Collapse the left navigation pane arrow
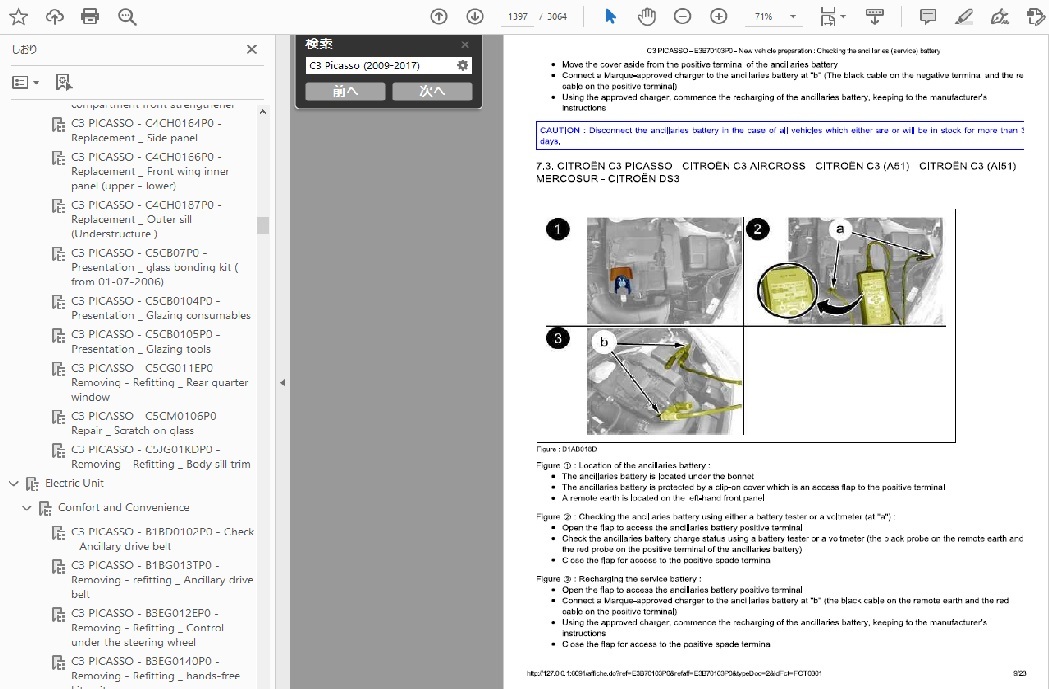The image size is (1049, 689). coord(282,383)
